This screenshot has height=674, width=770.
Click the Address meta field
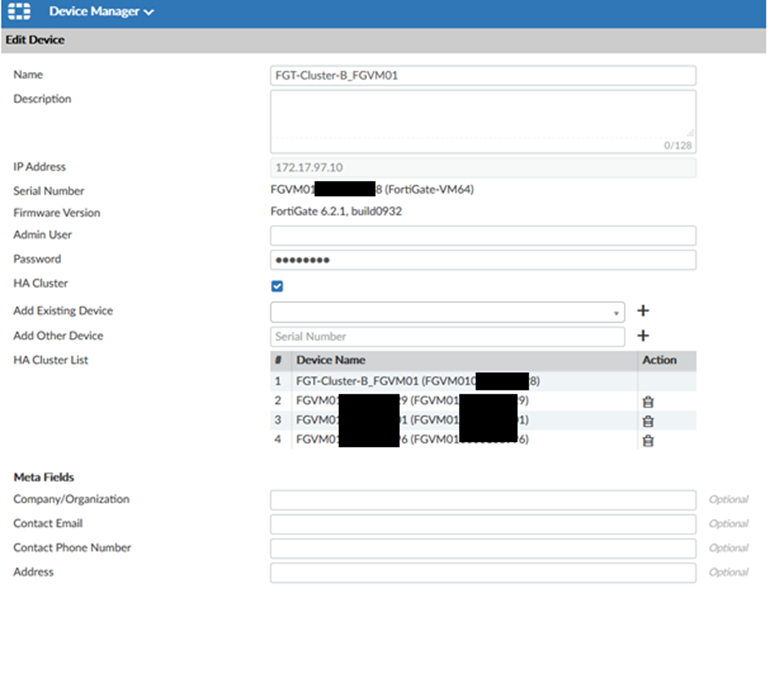(x=482, y=573)
